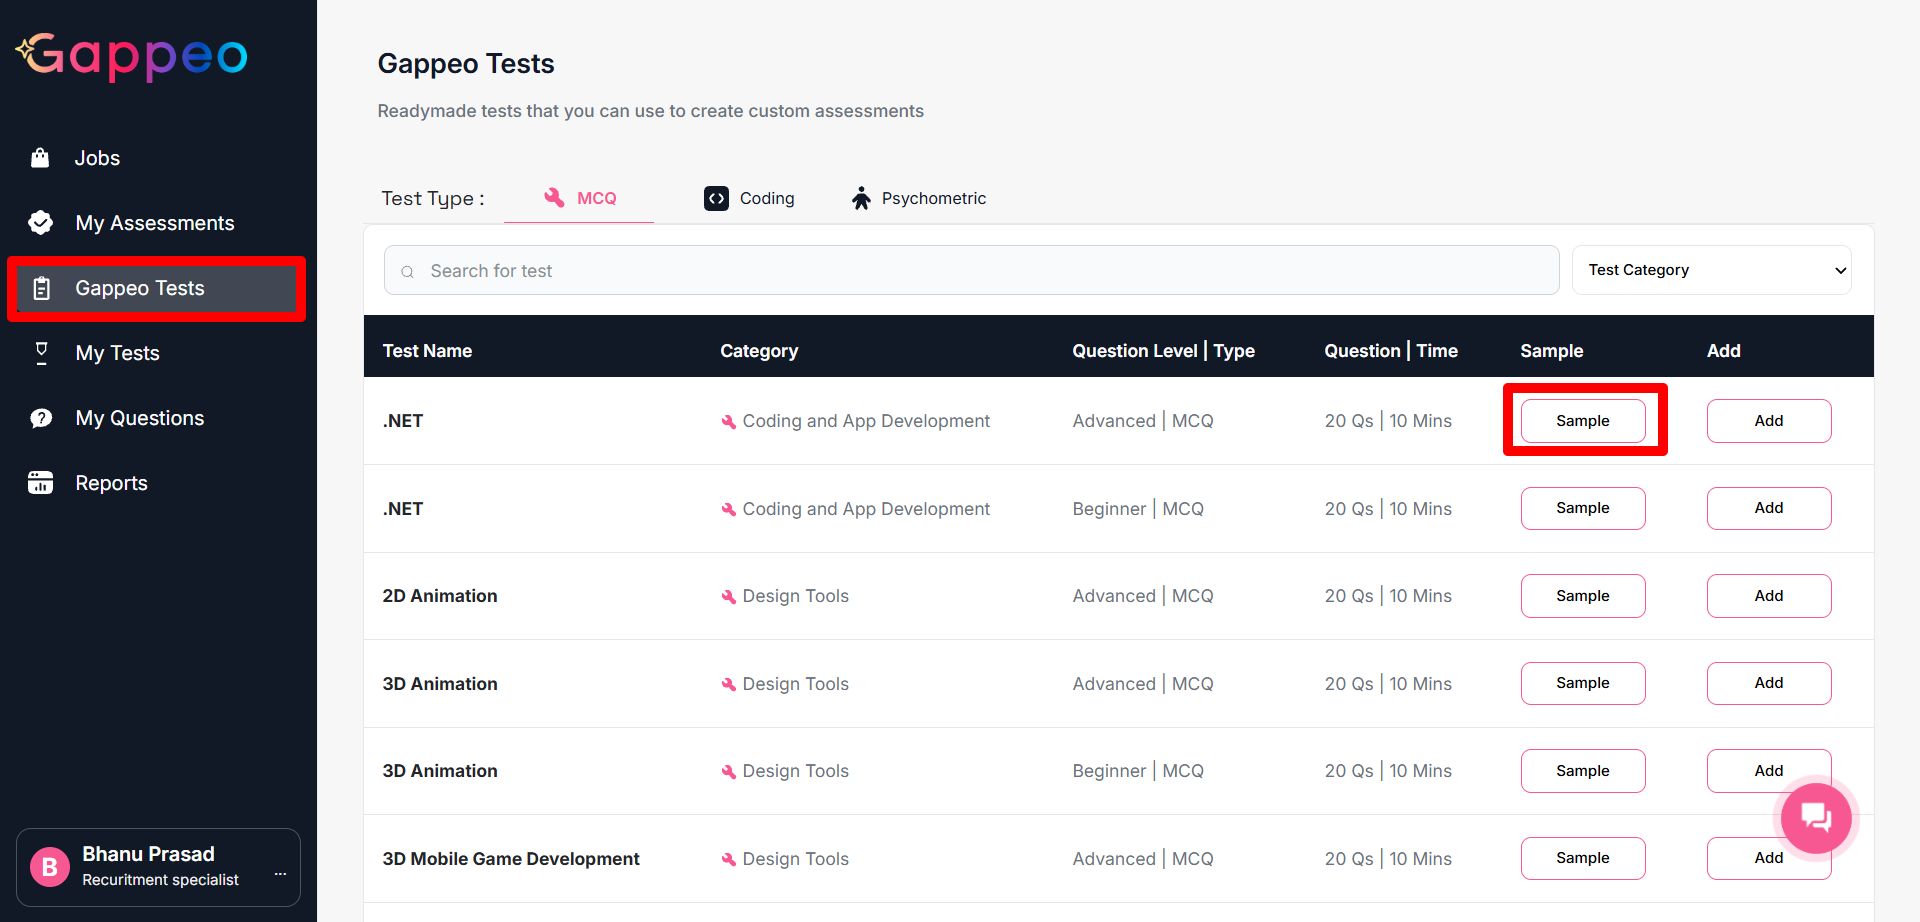Click the Search for test field
Screen dimensions: 1920x922
(x=970, y=271)
